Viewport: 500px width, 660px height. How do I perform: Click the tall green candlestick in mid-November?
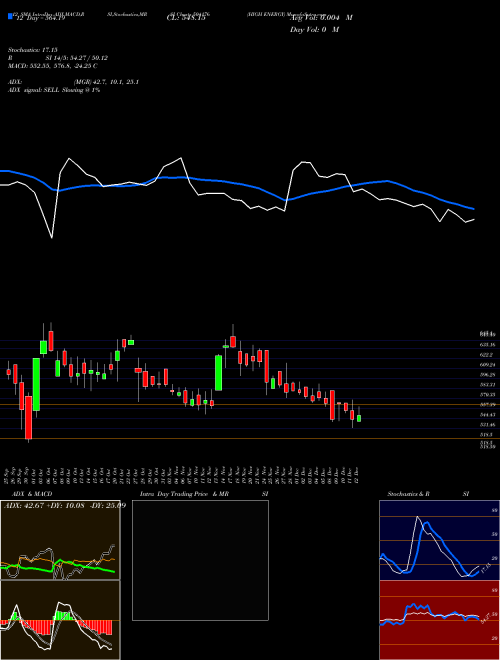pos(218,373)
